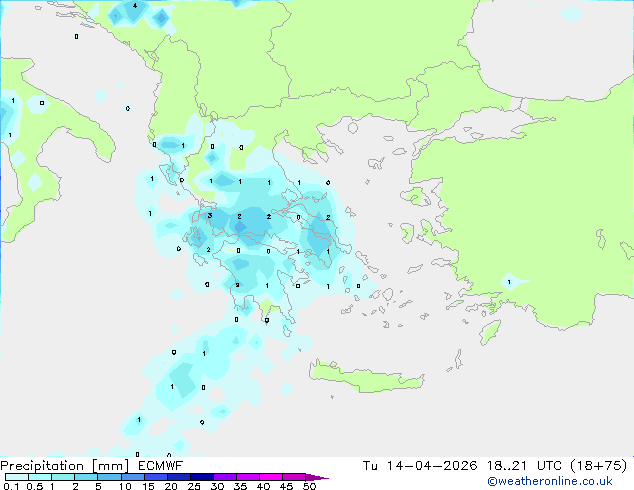Click the ECMWF model label
Image resolution: width=634 pixels, height=490 pixels.
pos(161,466)
